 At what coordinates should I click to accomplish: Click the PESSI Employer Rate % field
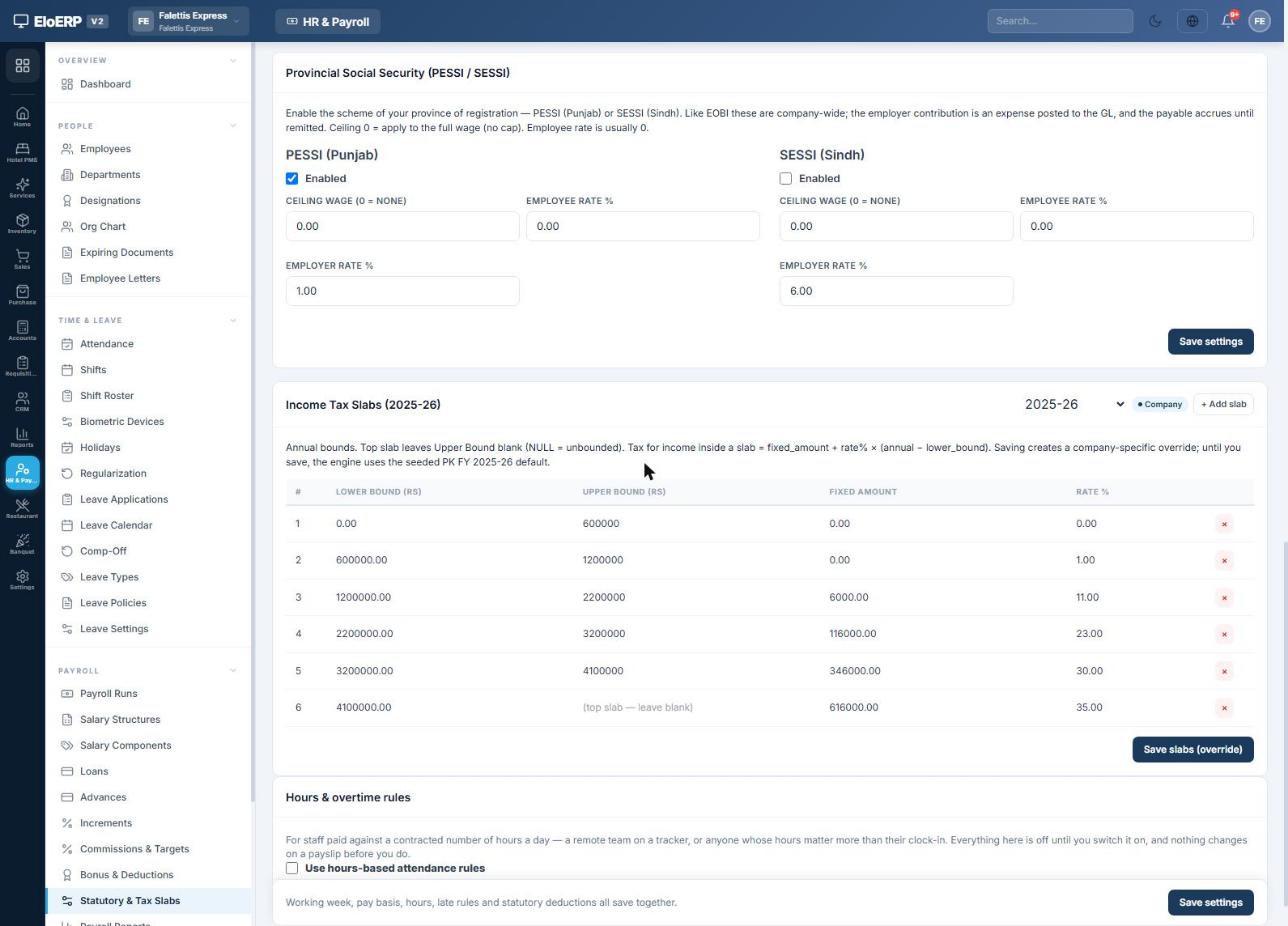coord(402,291)
